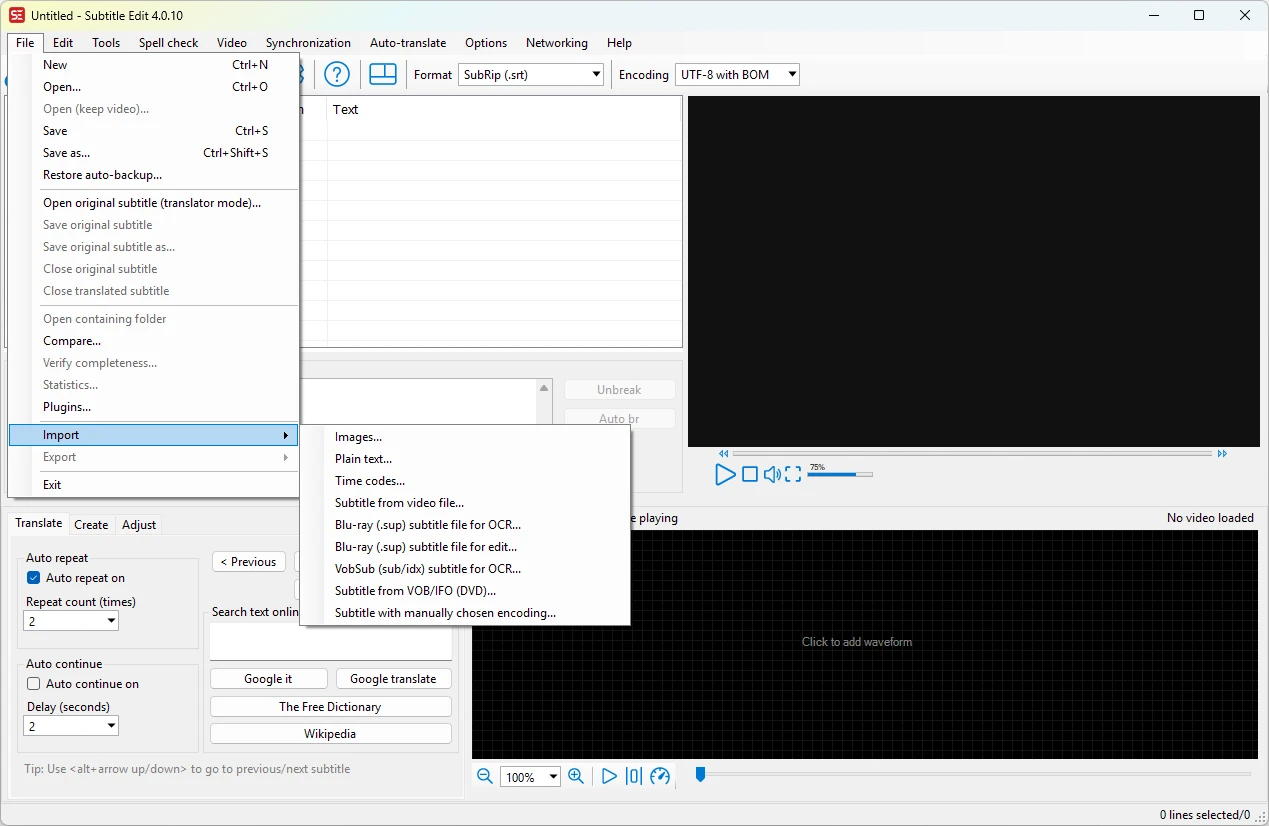Expand the Repeat count dropdown
1269x826 pixels.
point(71,621)
